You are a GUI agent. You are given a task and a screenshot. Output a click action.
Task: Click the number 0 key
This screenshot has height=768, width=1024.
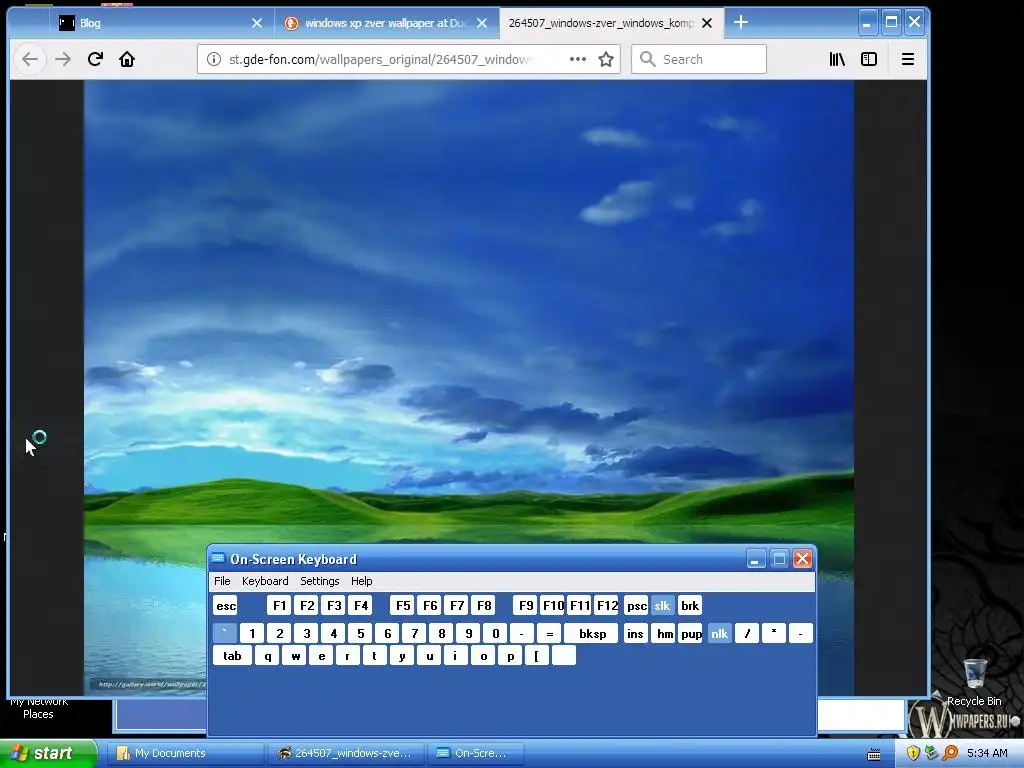coord(495,633)
